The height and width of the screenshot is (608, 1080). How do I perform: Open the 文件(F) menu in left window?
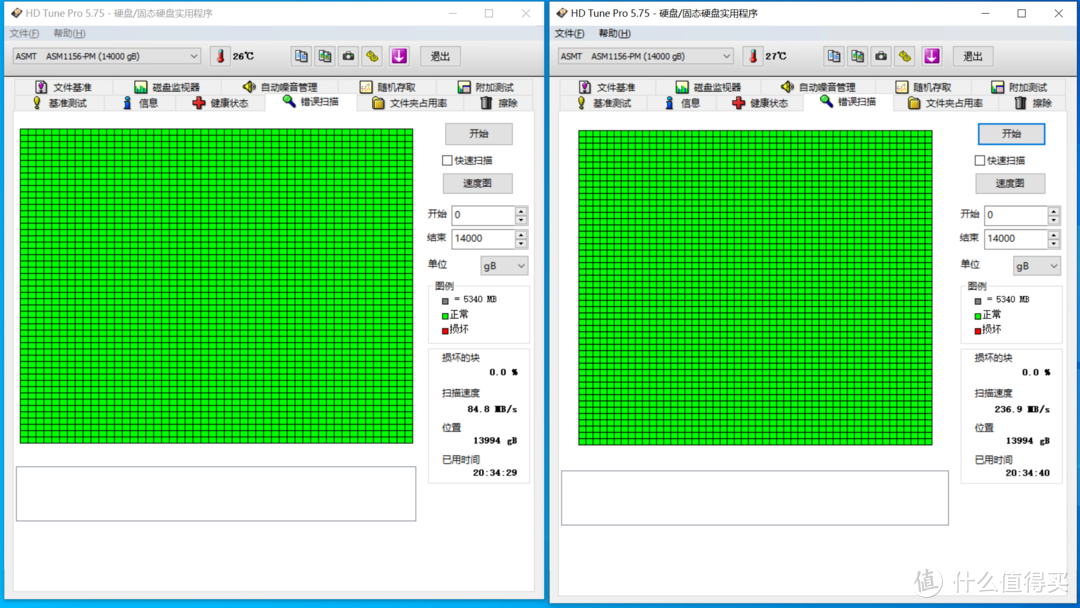[x=24, y=33]
